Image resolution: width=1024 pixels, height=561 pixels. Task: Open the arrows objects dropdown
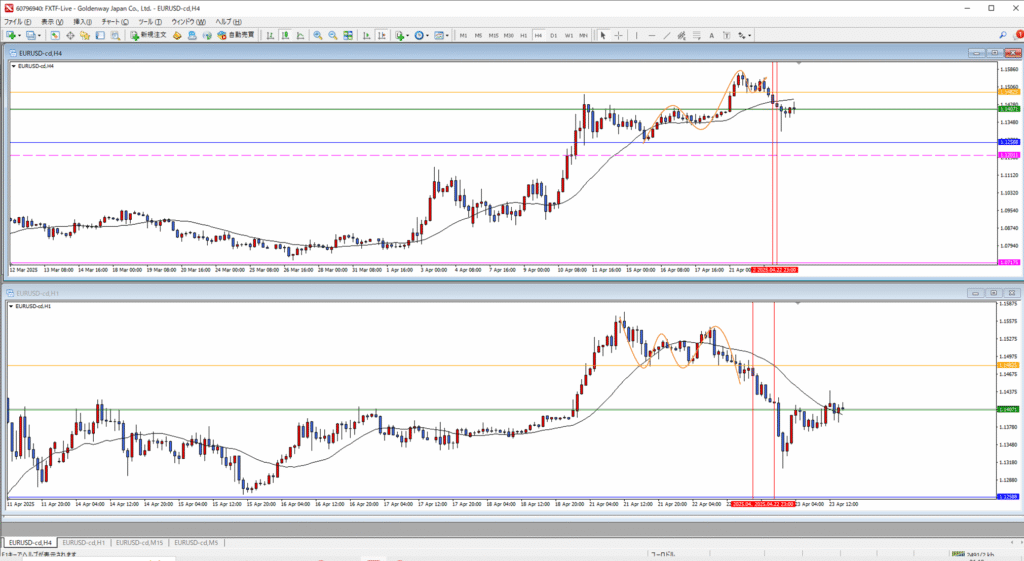(744, 35)
